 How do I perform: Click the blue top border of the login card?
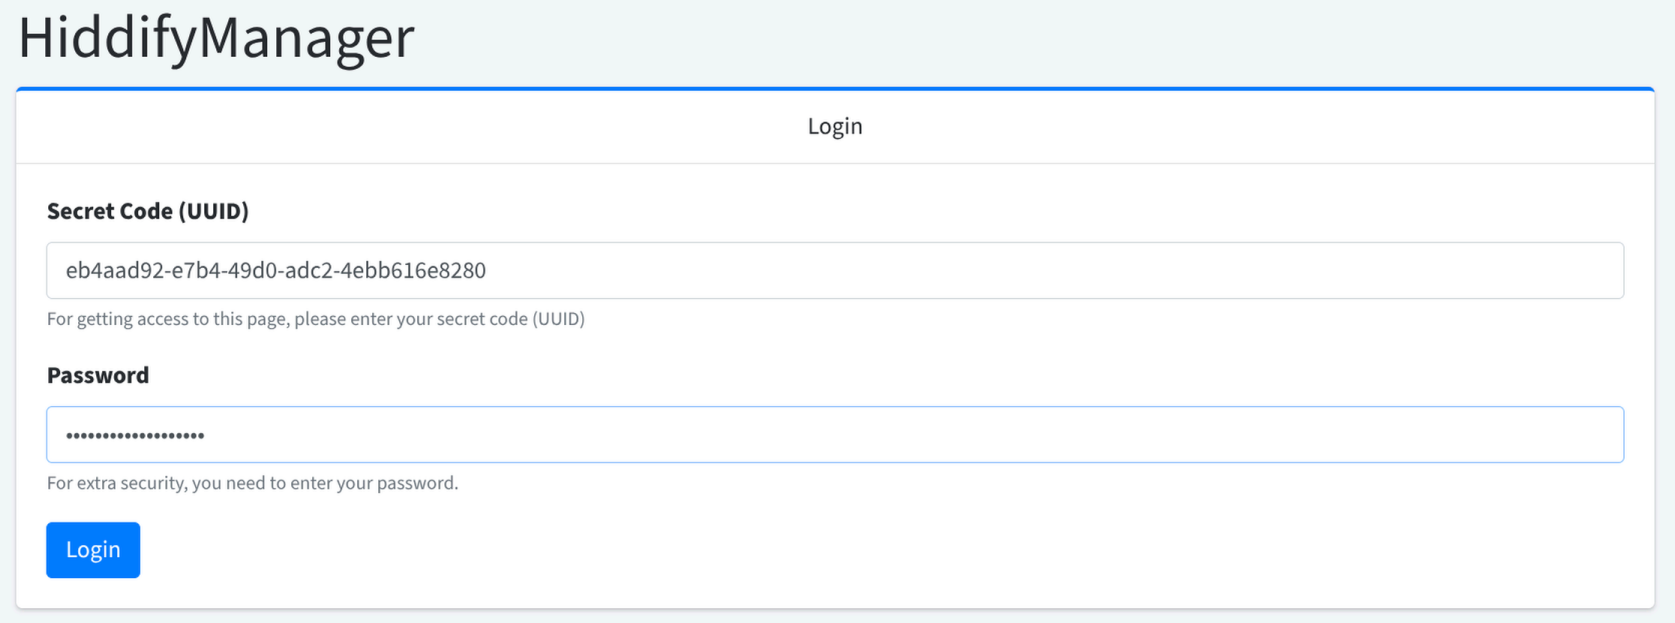[835, 89]
